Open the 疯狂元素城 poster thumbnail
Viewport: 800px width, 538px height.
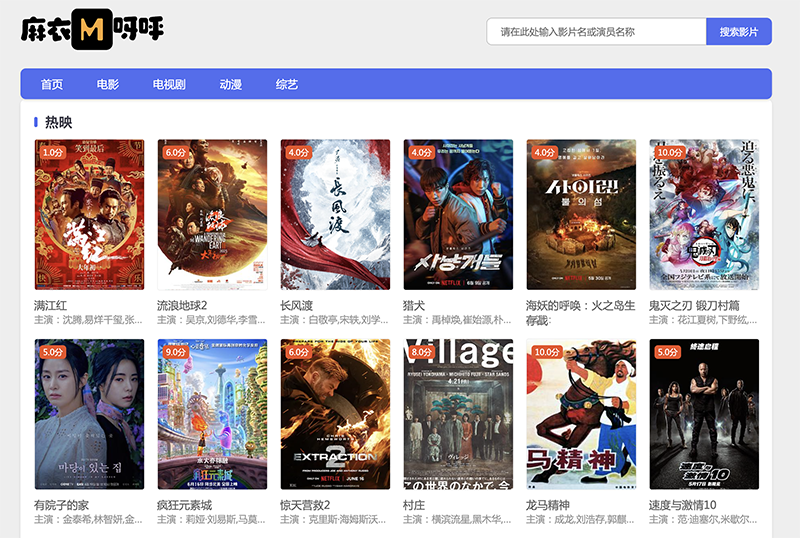point(212,414)
